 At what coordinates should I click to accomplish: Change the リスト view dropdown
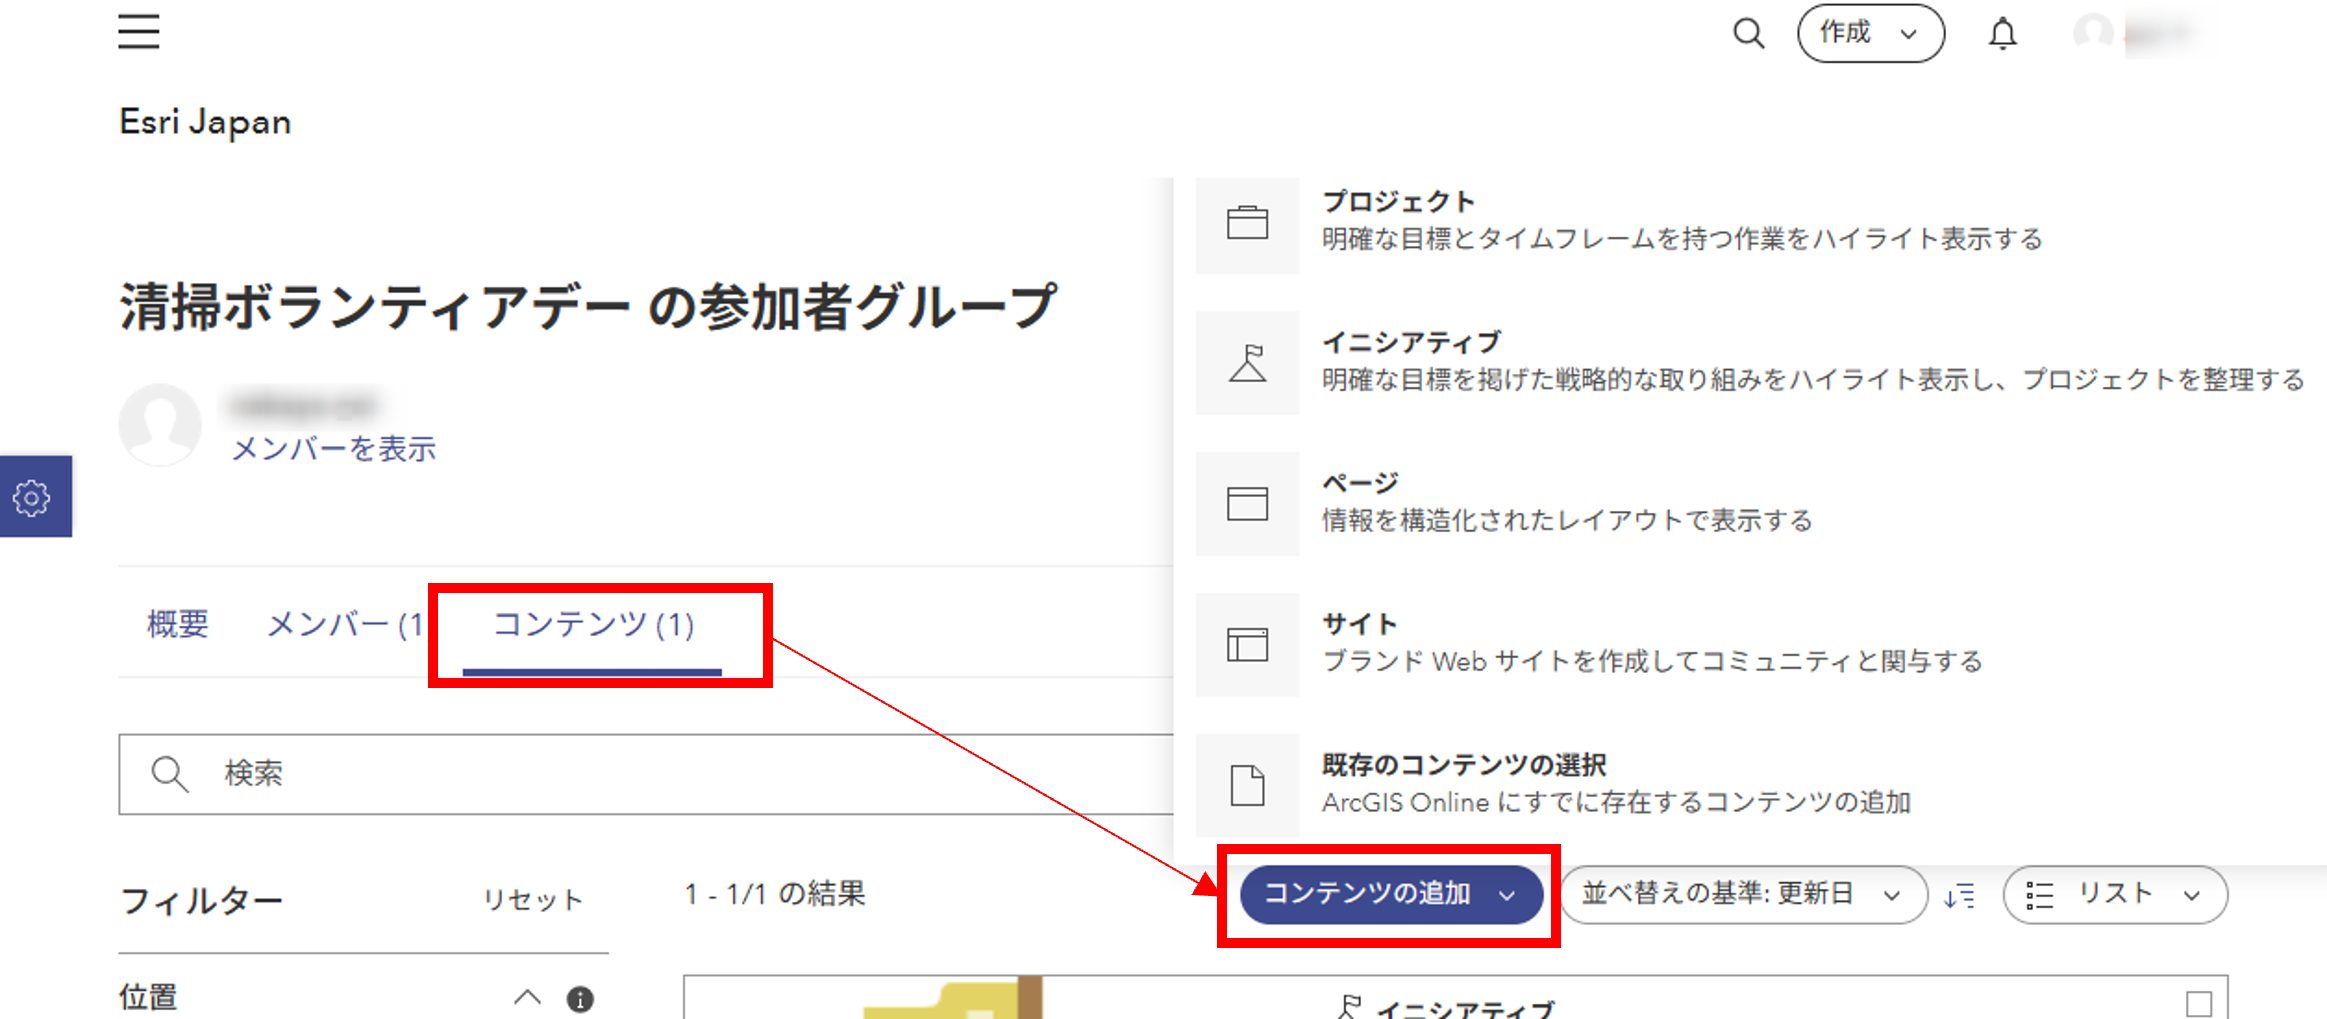2115,894
